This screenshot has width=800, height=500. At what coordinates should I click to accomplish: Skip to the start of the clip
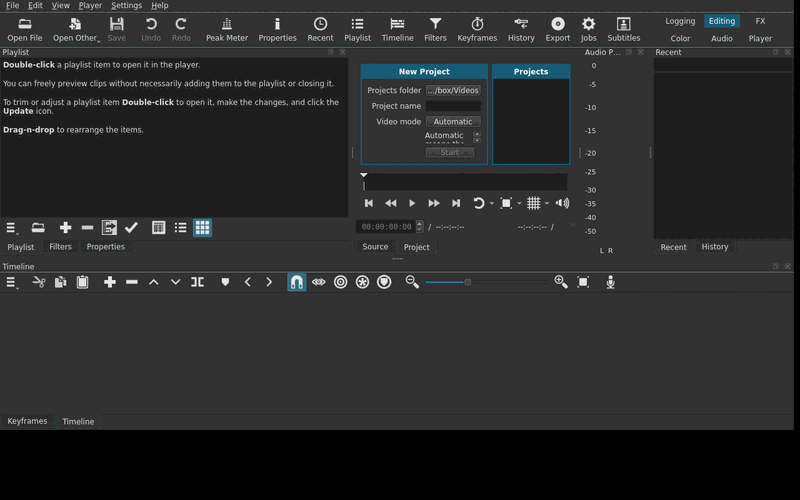tap(368, 203)
